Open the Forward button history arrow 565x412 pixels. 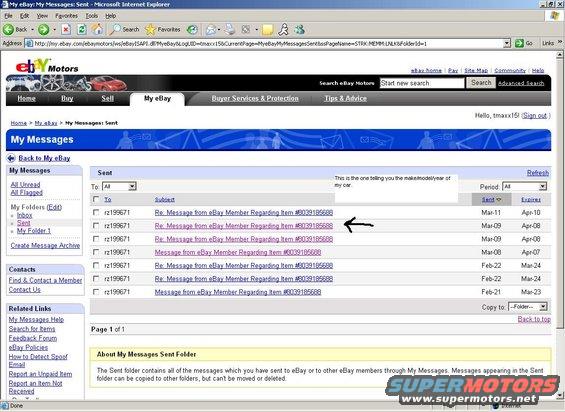point(54,30)
